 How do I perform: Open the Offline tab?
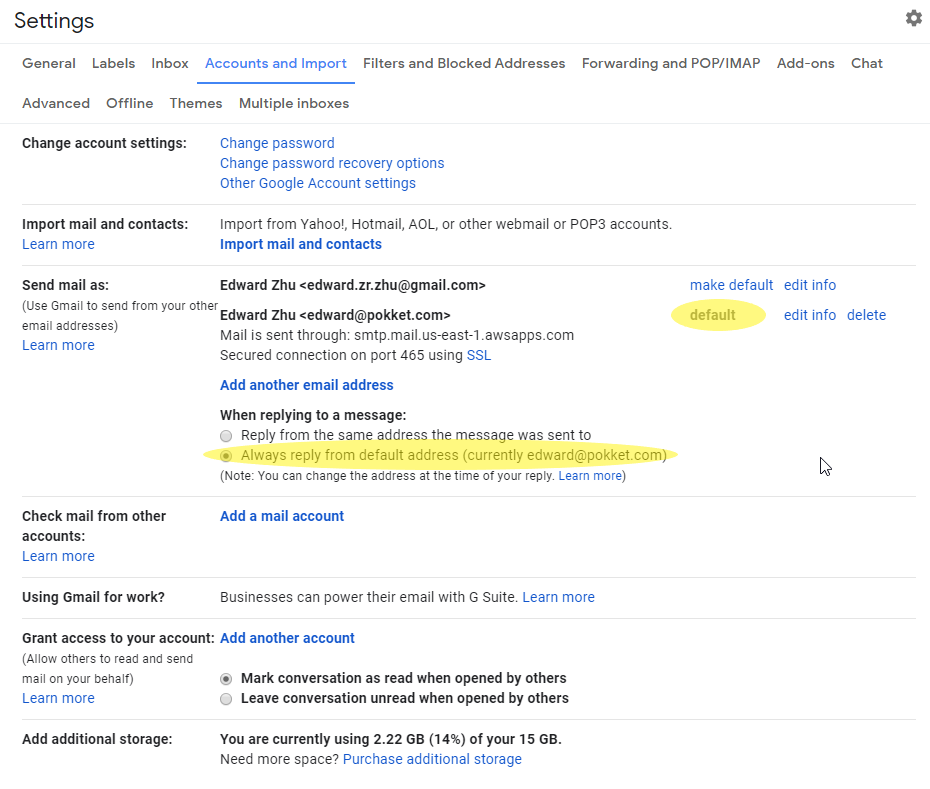coord(129,103)
